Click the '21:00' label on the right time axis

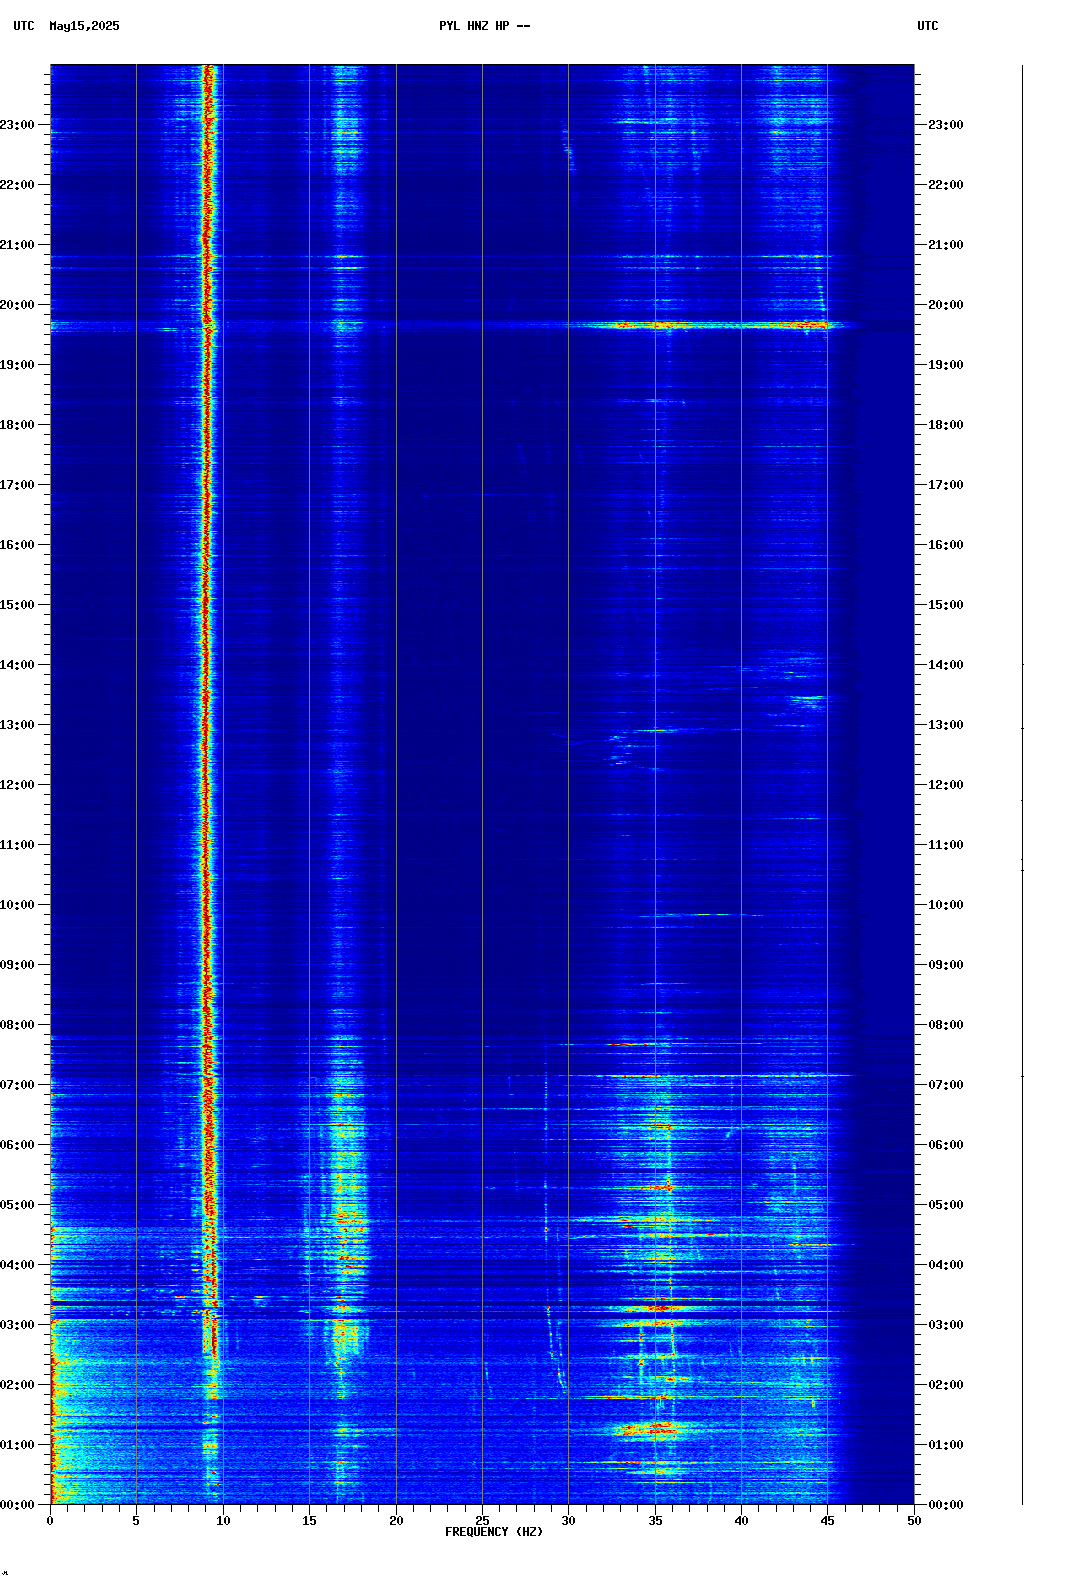(946, 245)
